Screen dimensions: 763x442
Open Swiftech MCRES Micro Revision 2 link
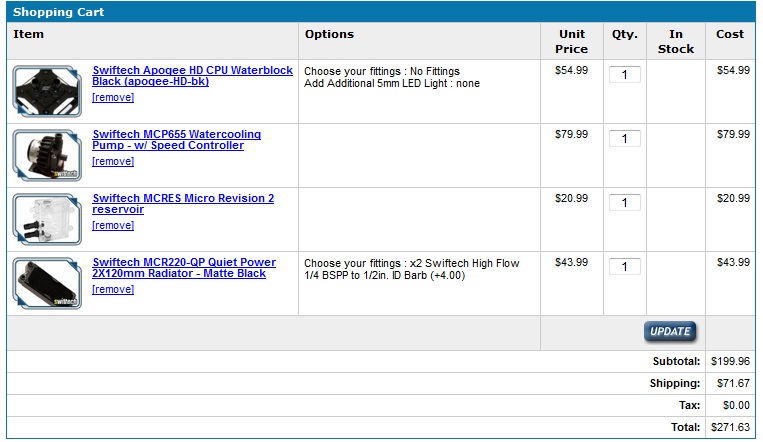pos(183,204)
